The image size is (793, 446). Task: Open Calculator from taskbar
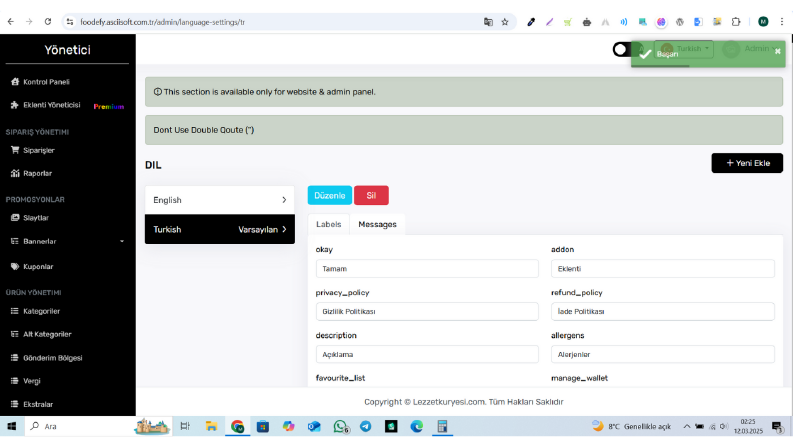point(442,426)
